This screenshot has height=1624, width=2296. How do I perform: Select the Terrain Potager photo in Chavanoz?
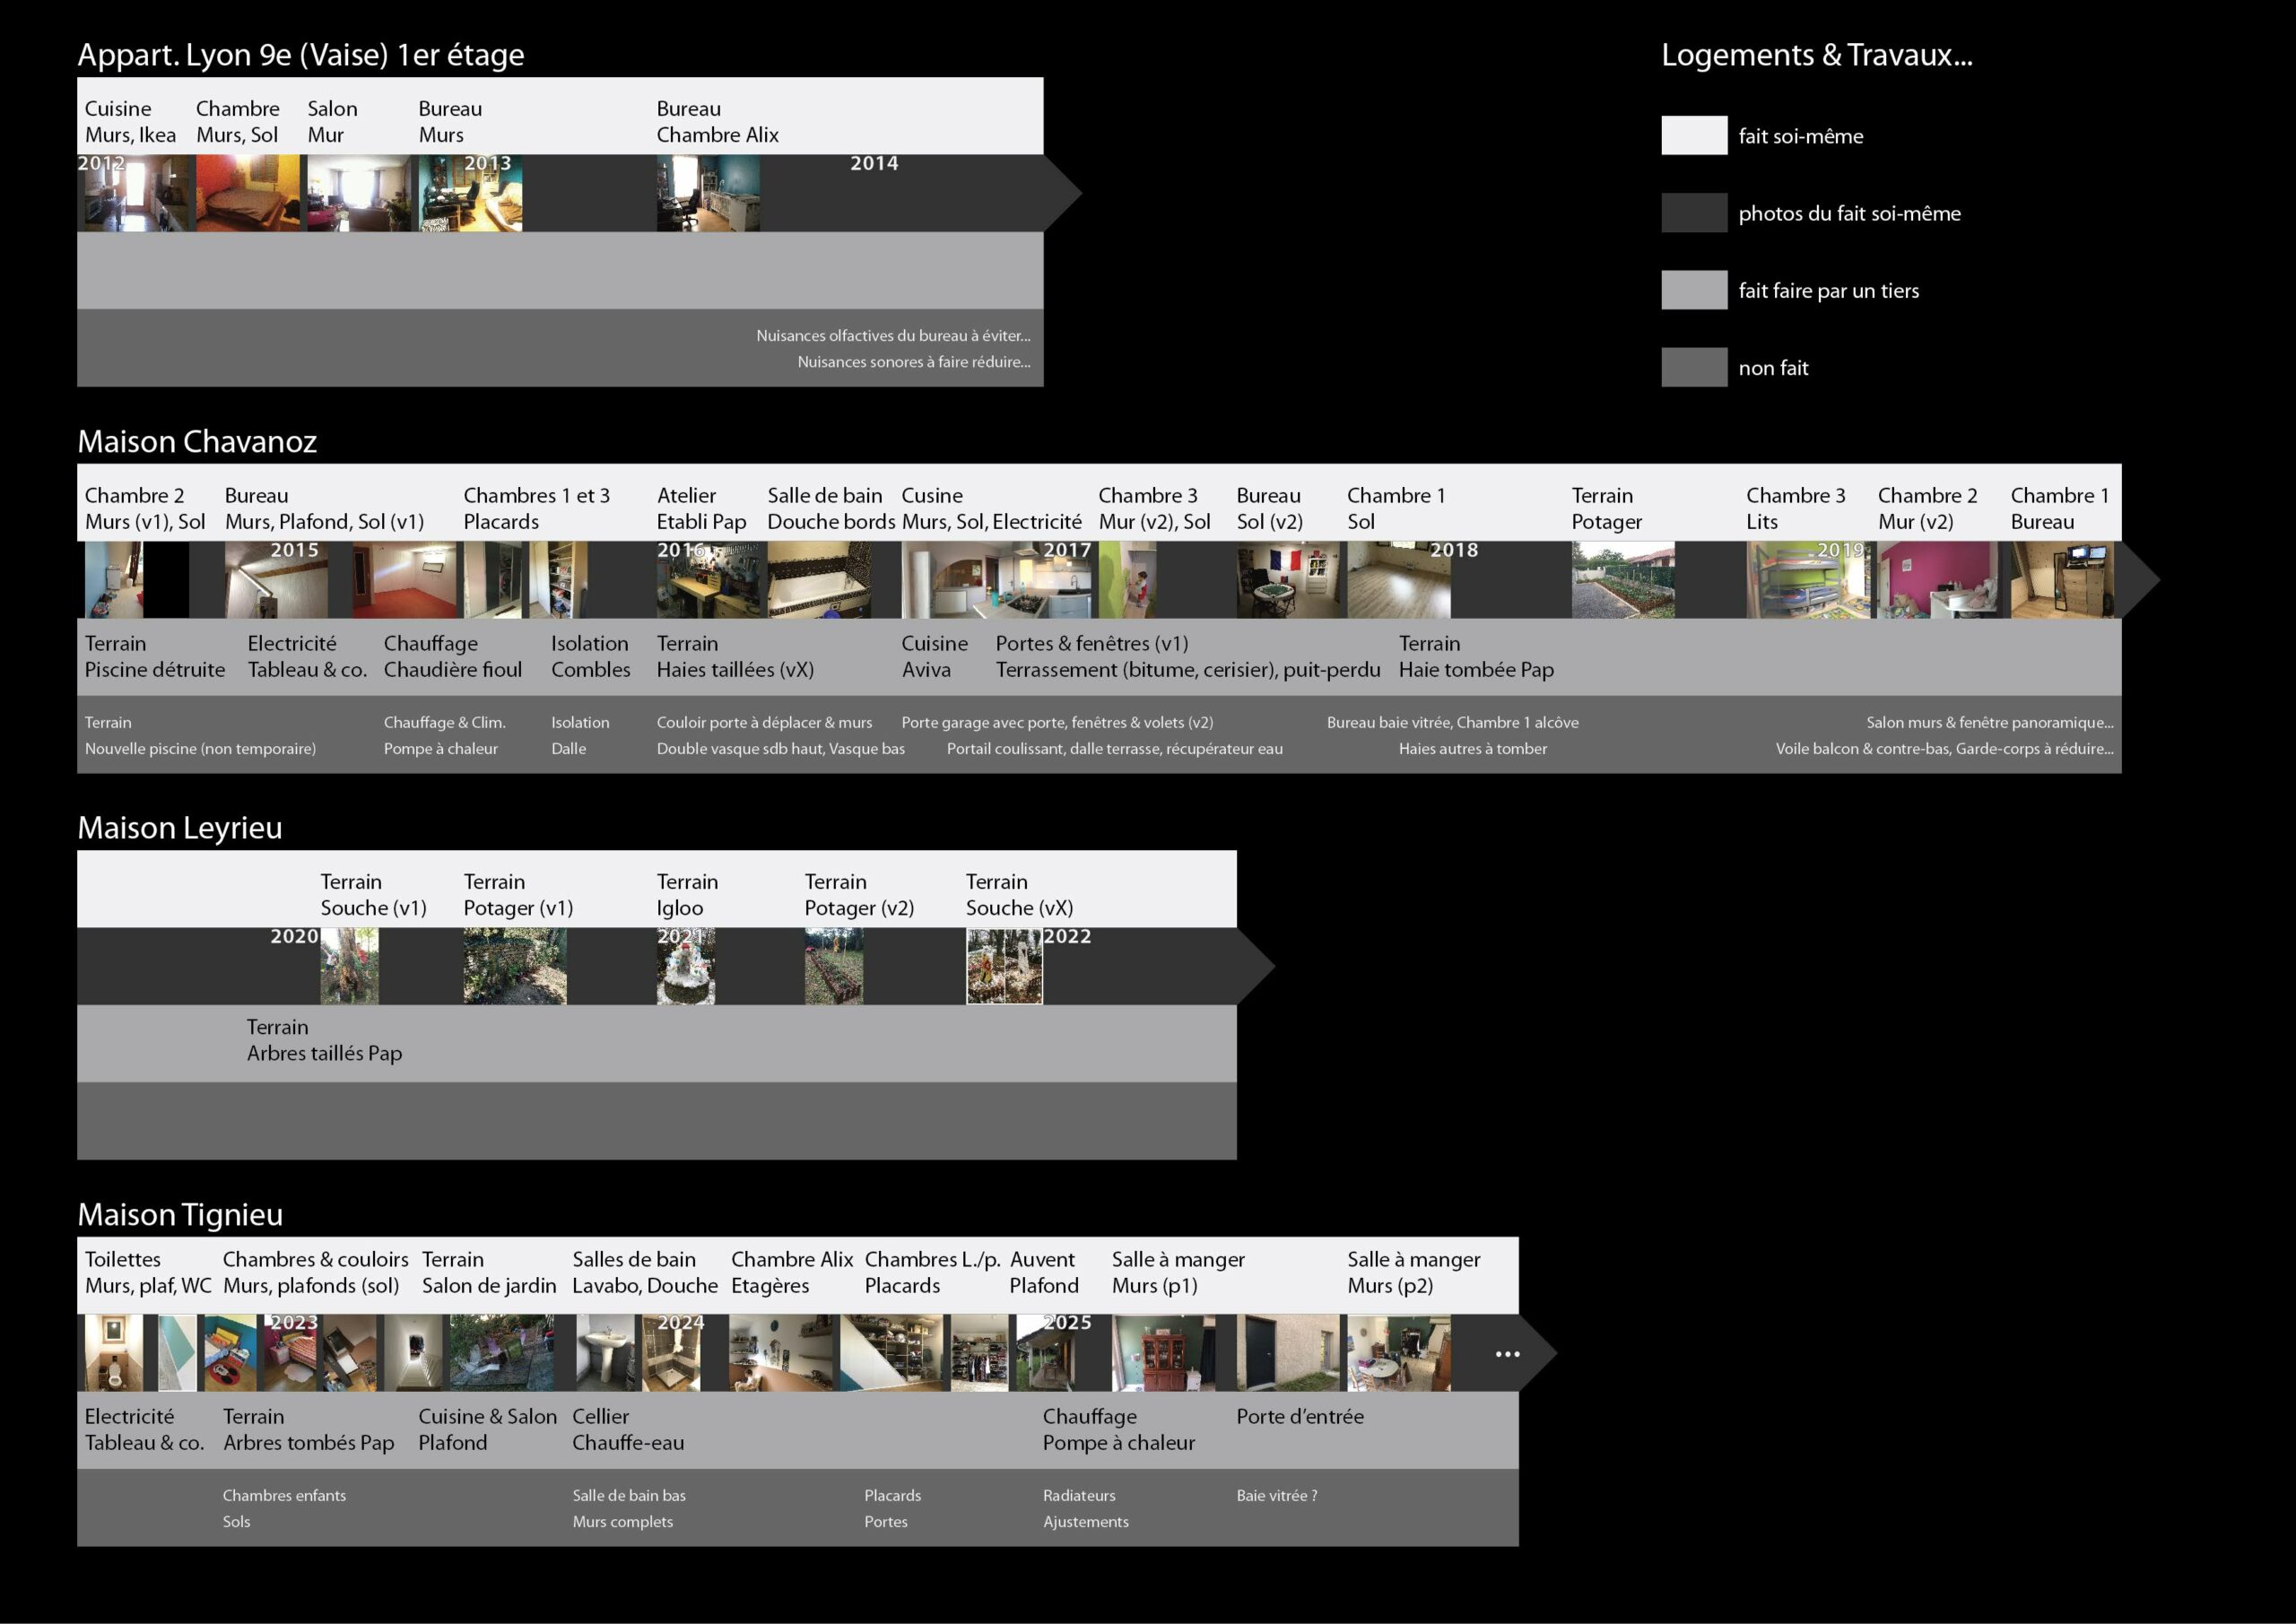[1623, 580]
